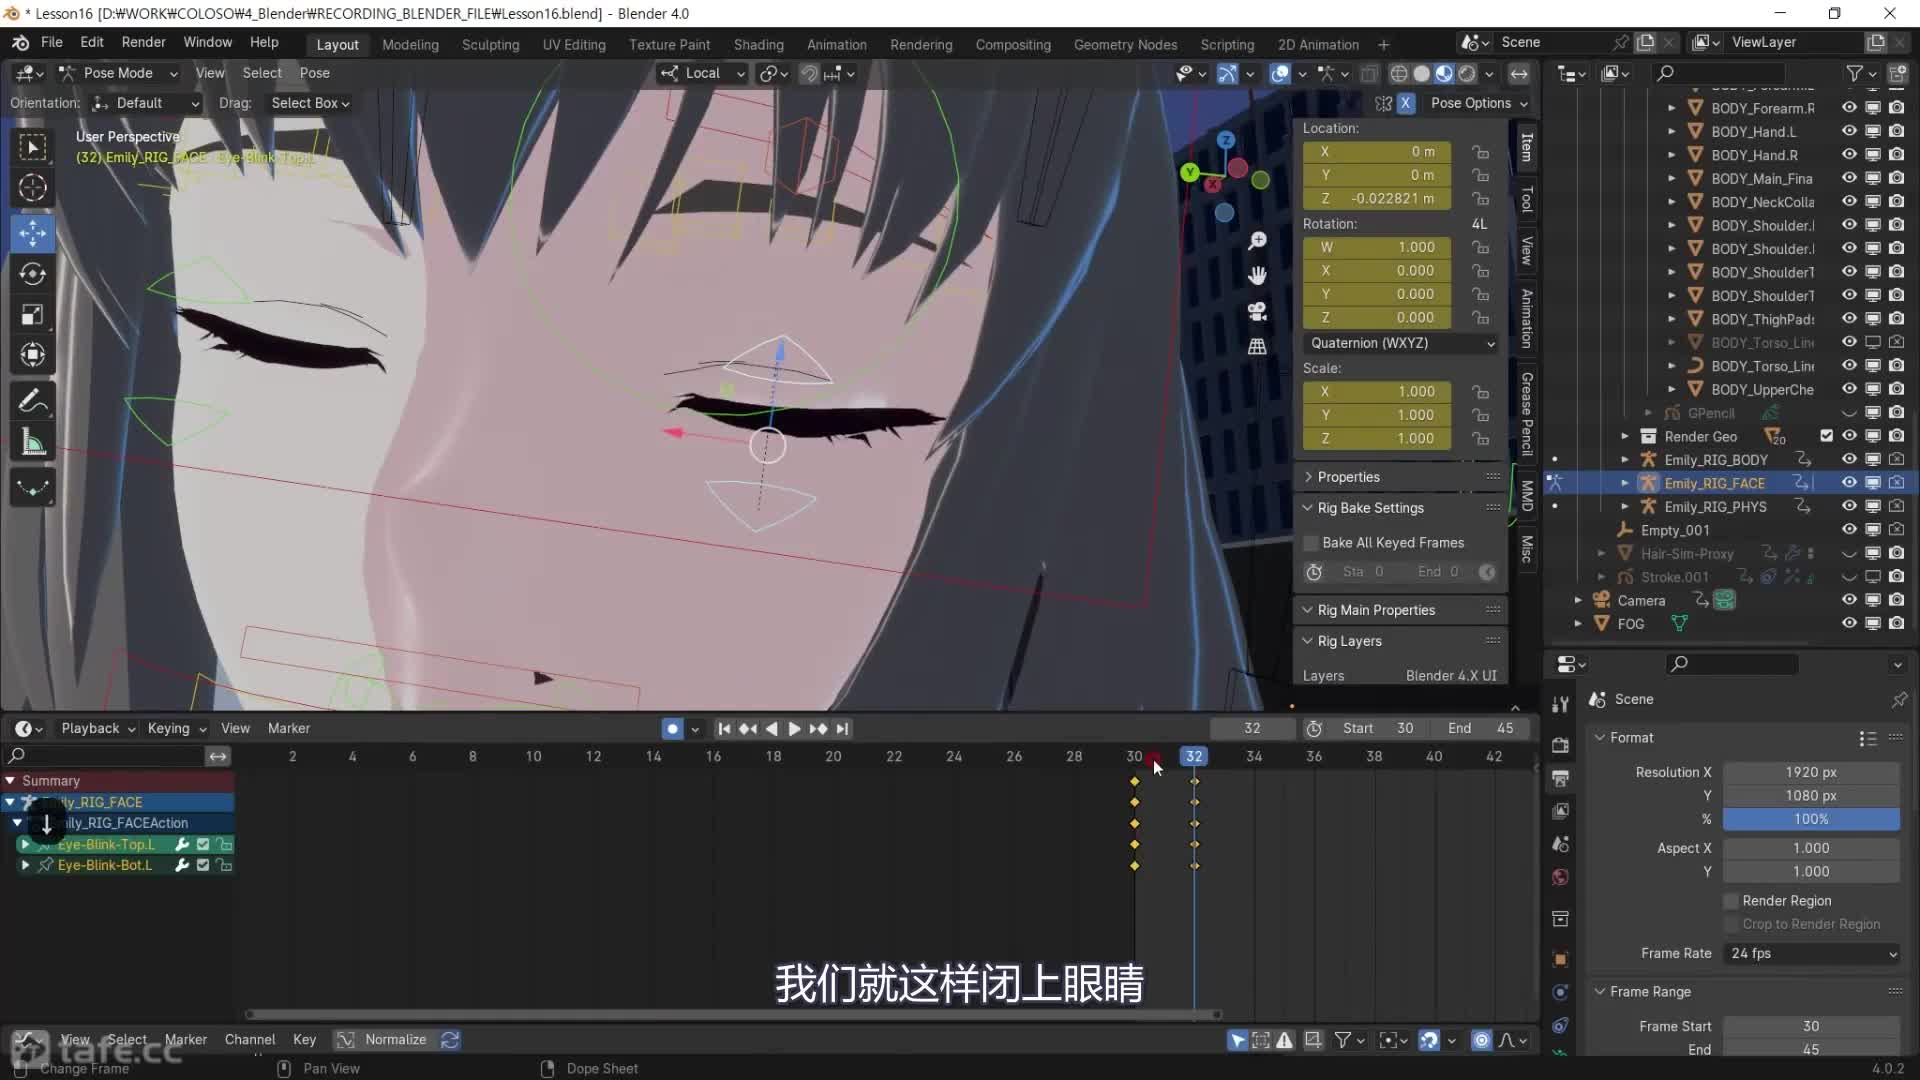Open Quaternion (WXYZ) rotation mode dropdown
This screenshot has height=1080, width=1920.
[x=1400, y=343]
